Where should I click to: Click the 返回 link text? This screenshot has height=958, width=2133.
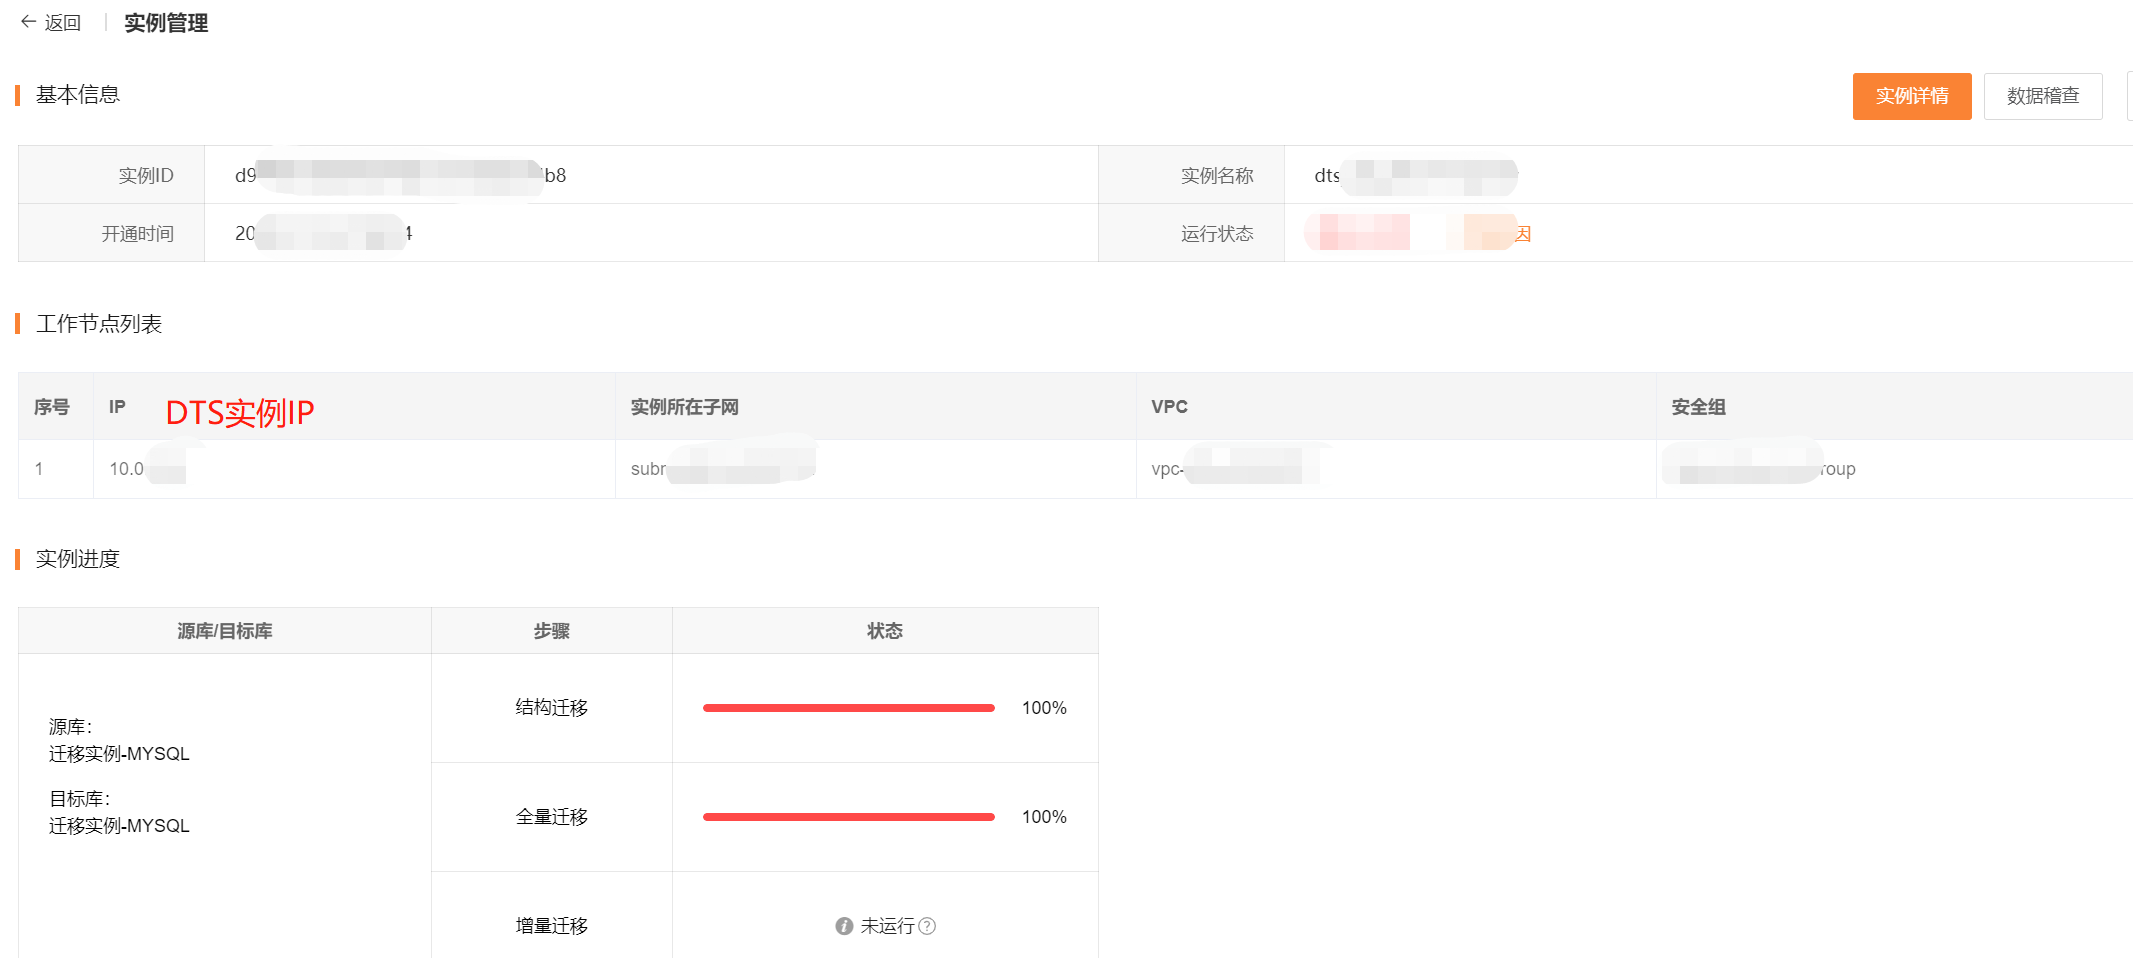tap(62, 22)
